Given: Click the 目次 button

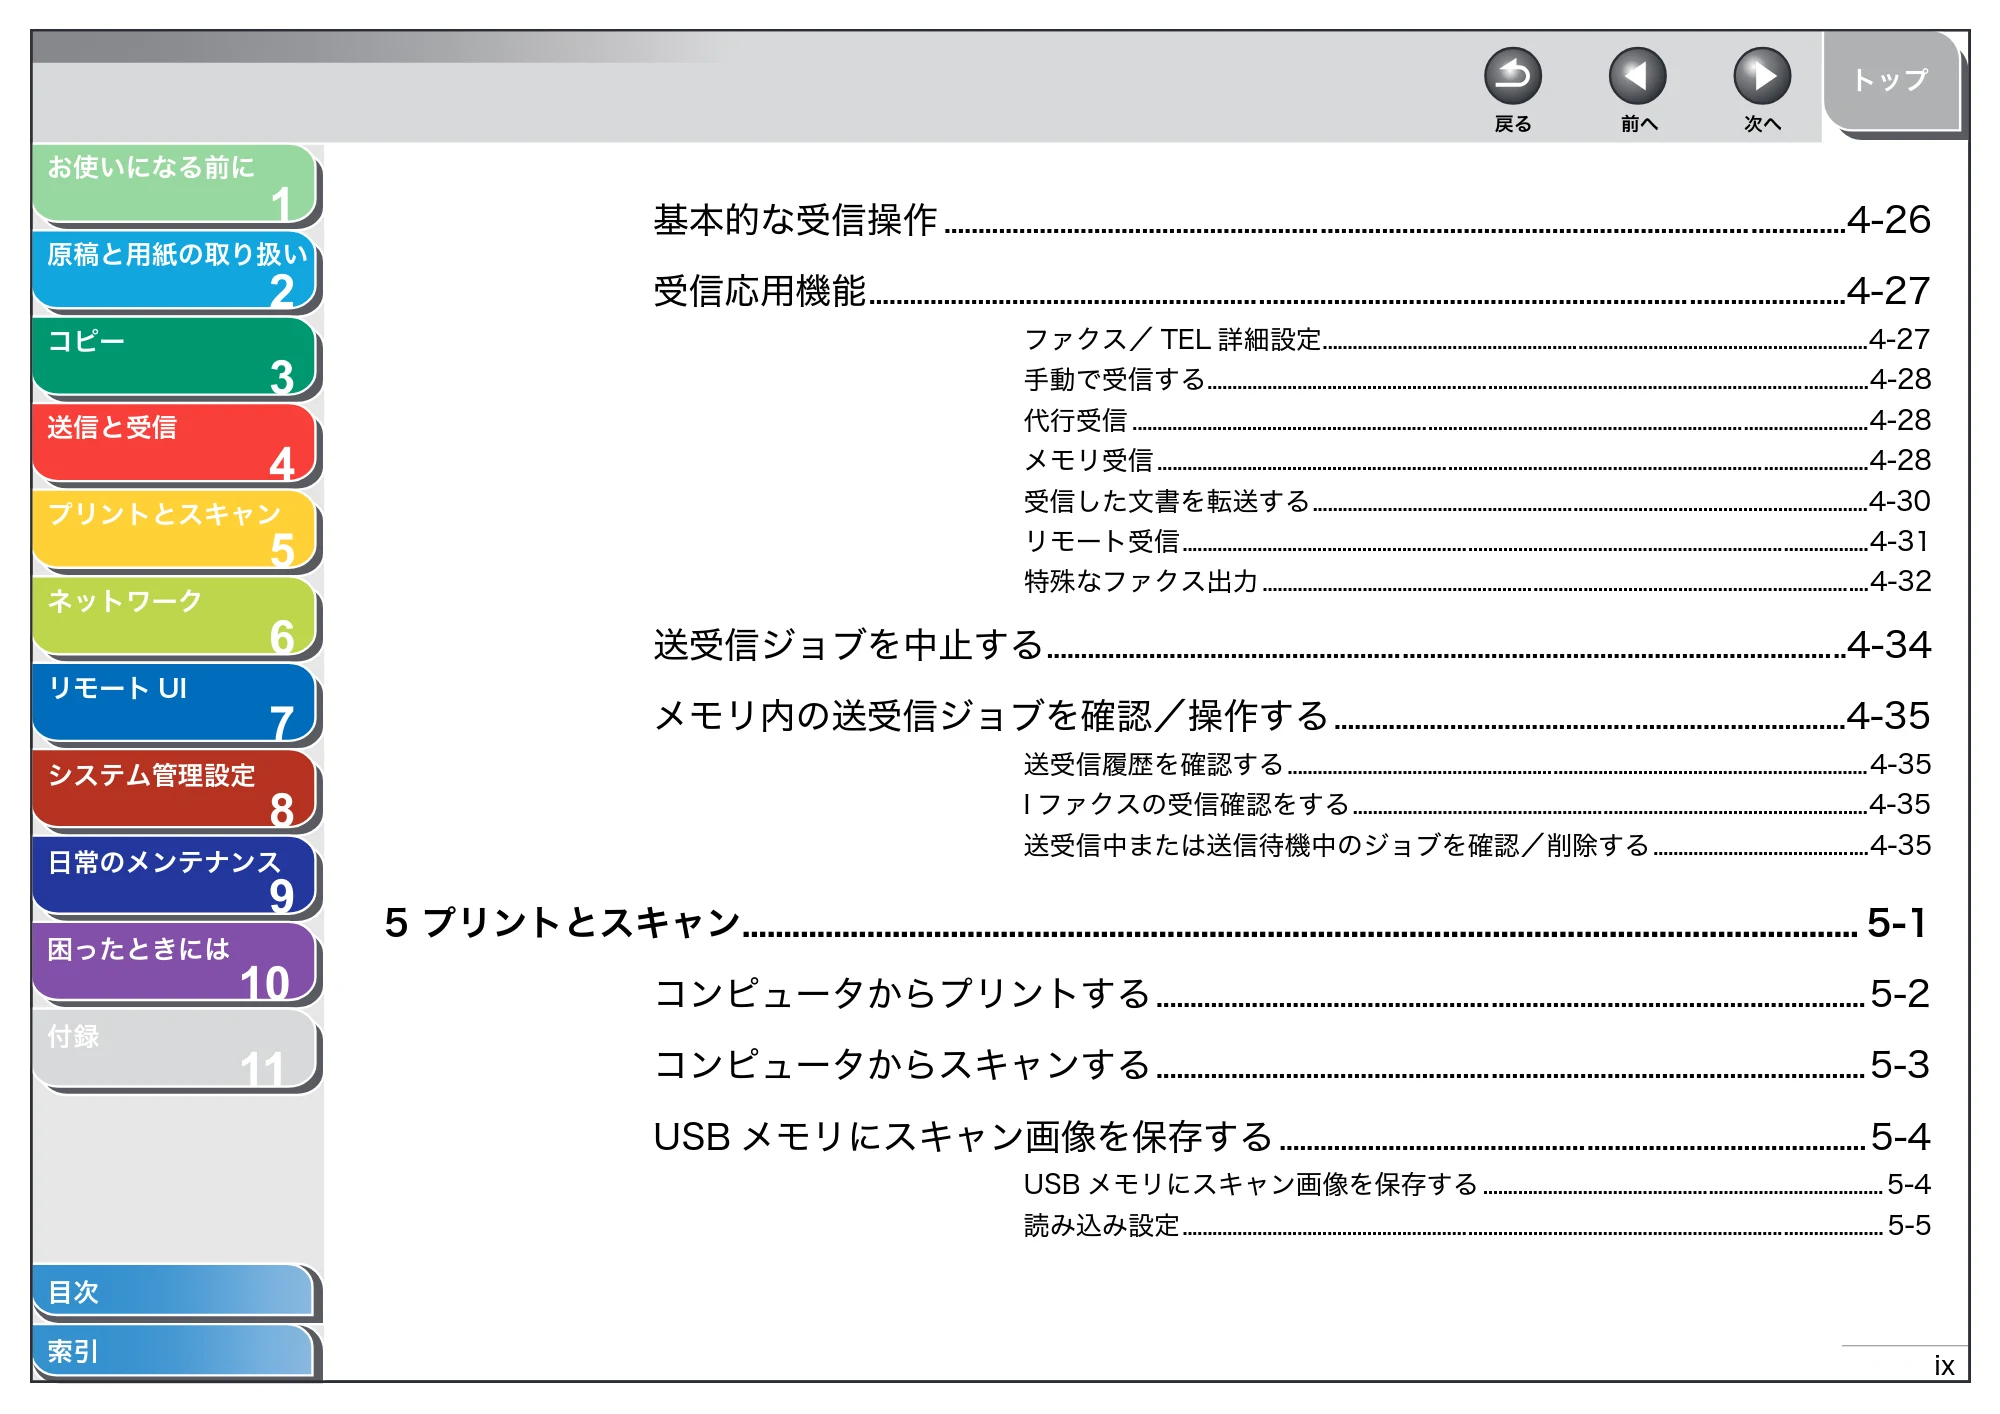Looking at the screenshot, I should click(174, 1292).
